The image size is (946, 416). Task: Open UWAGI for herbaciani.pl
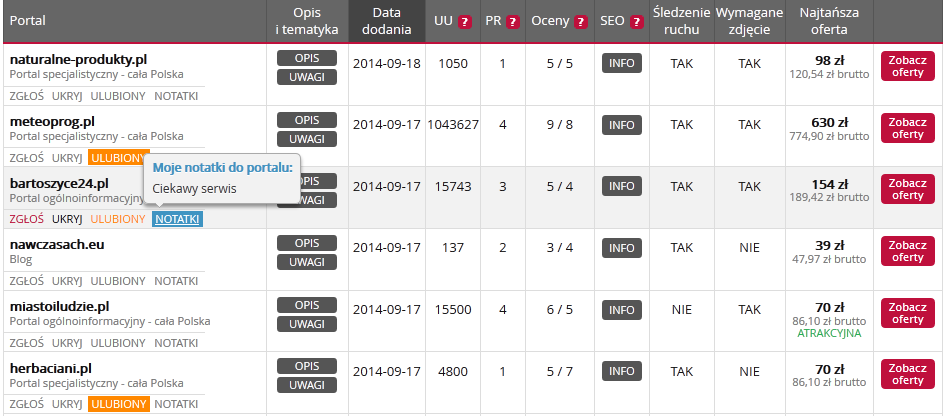[x=307, y=385]
